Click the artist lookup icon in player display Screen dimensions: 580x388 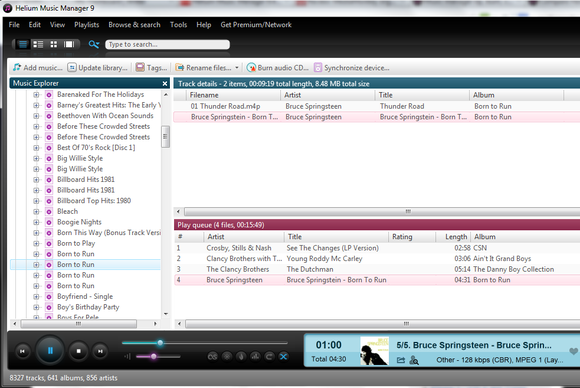414,360
